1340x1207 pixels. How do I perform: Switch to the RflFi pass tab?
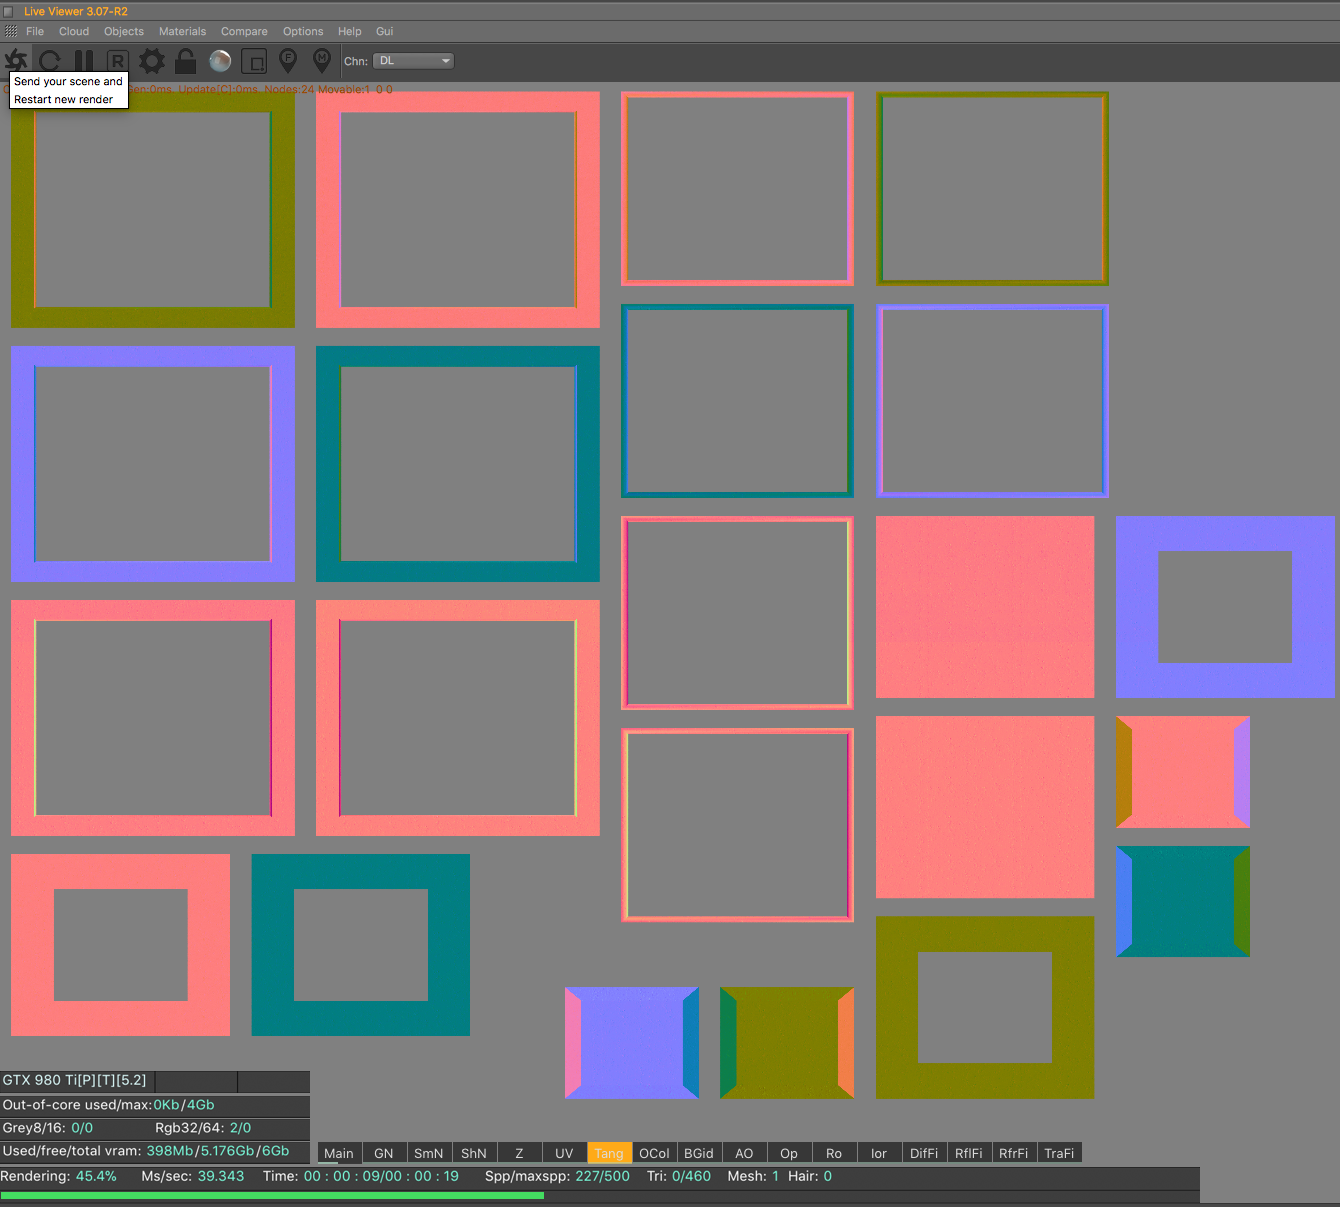[x=969, y=1153]
